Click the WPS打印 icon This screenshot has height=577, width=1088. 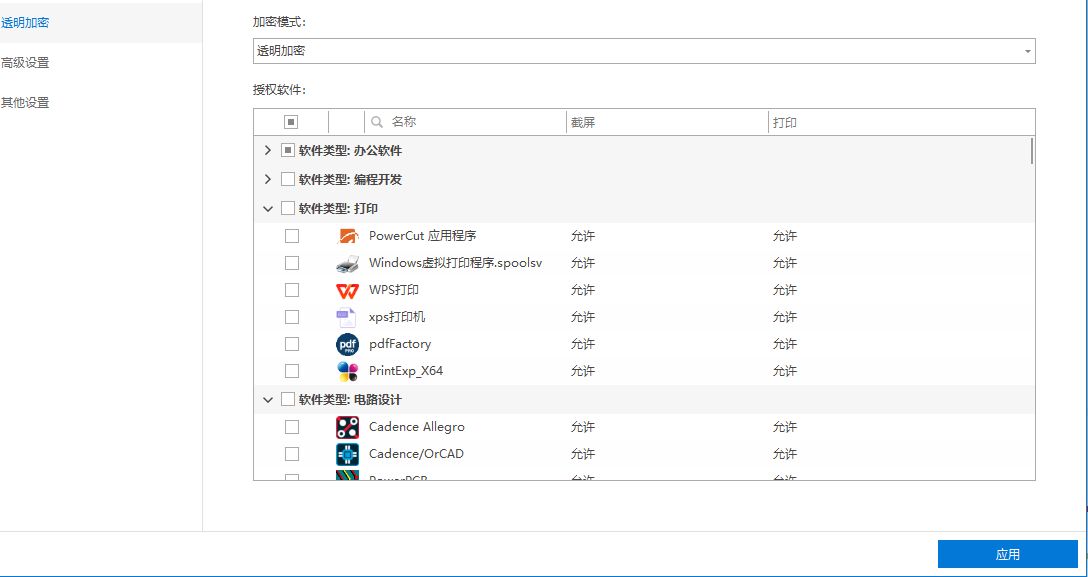click(347, 290)
